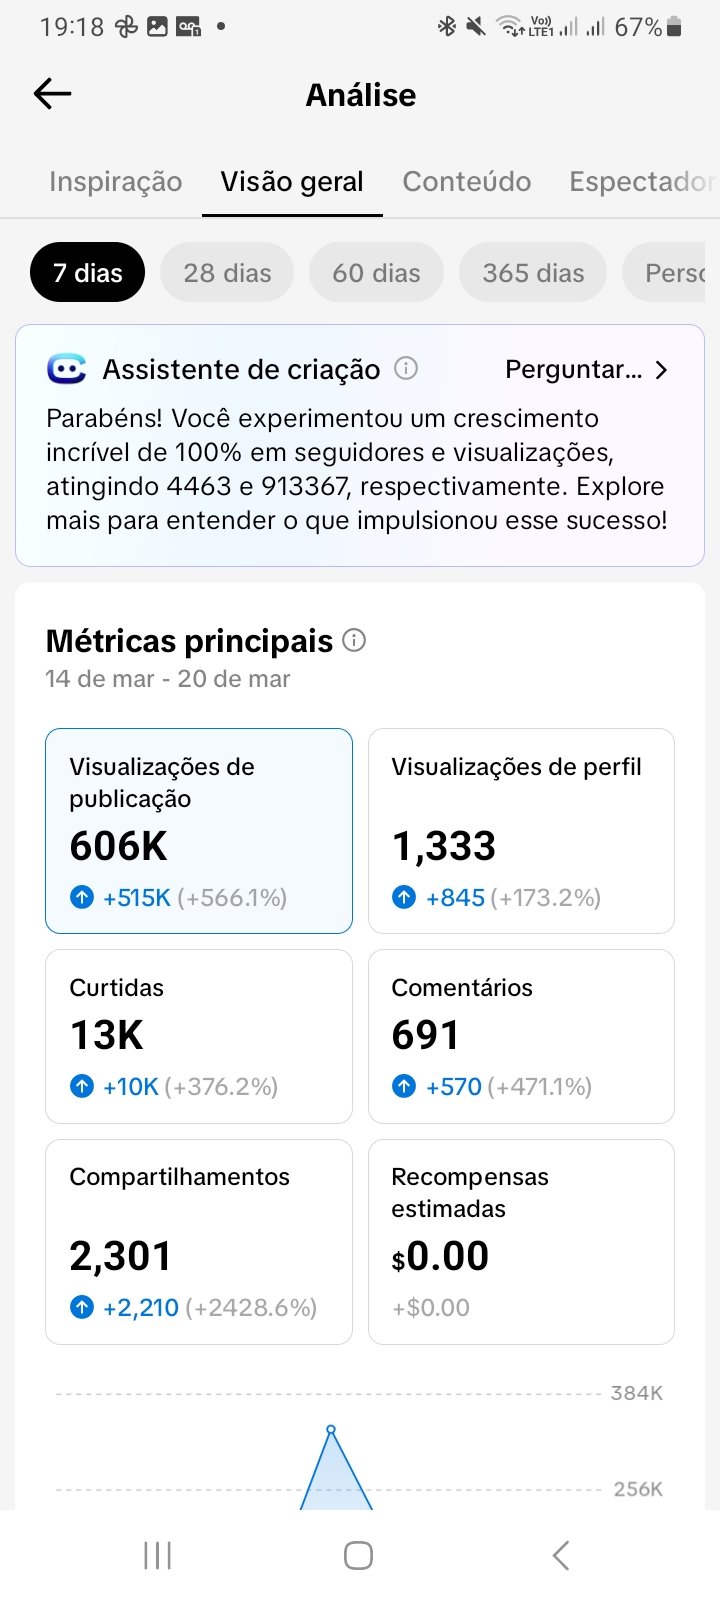
Task: Switch to the Conteúdo tab
Action: [467, 182]
